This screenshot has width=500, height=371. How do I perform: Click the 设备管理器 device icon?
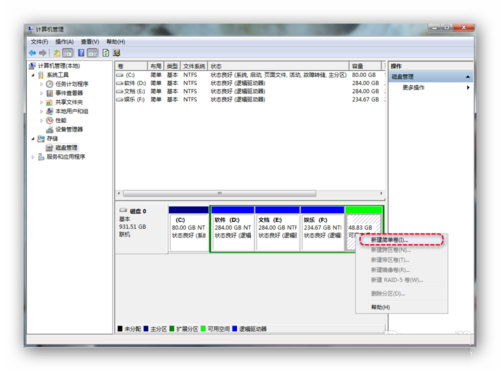(x=50, y=129)
